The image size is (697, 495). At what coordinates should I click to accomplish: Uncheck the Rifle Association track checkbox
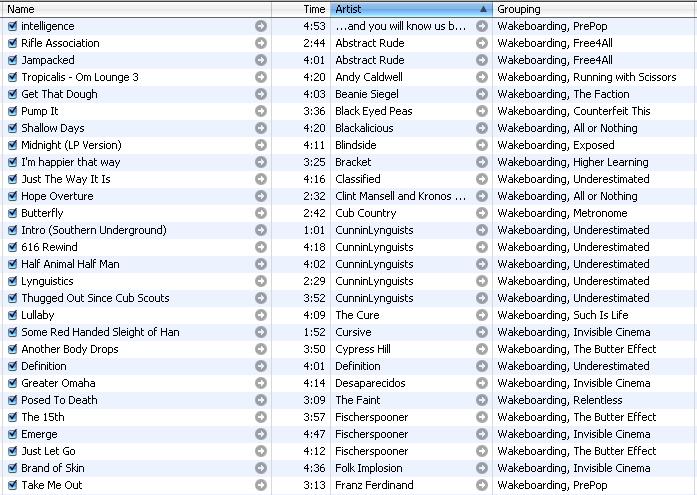(12, 43)
